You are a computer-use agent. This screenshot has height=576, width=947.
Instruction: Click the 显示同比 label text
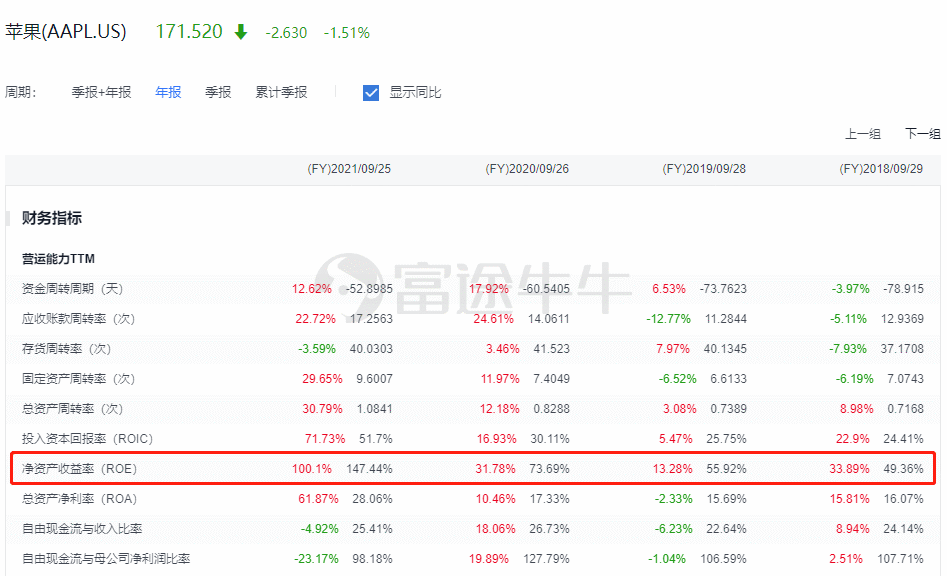tap(416, 92)
